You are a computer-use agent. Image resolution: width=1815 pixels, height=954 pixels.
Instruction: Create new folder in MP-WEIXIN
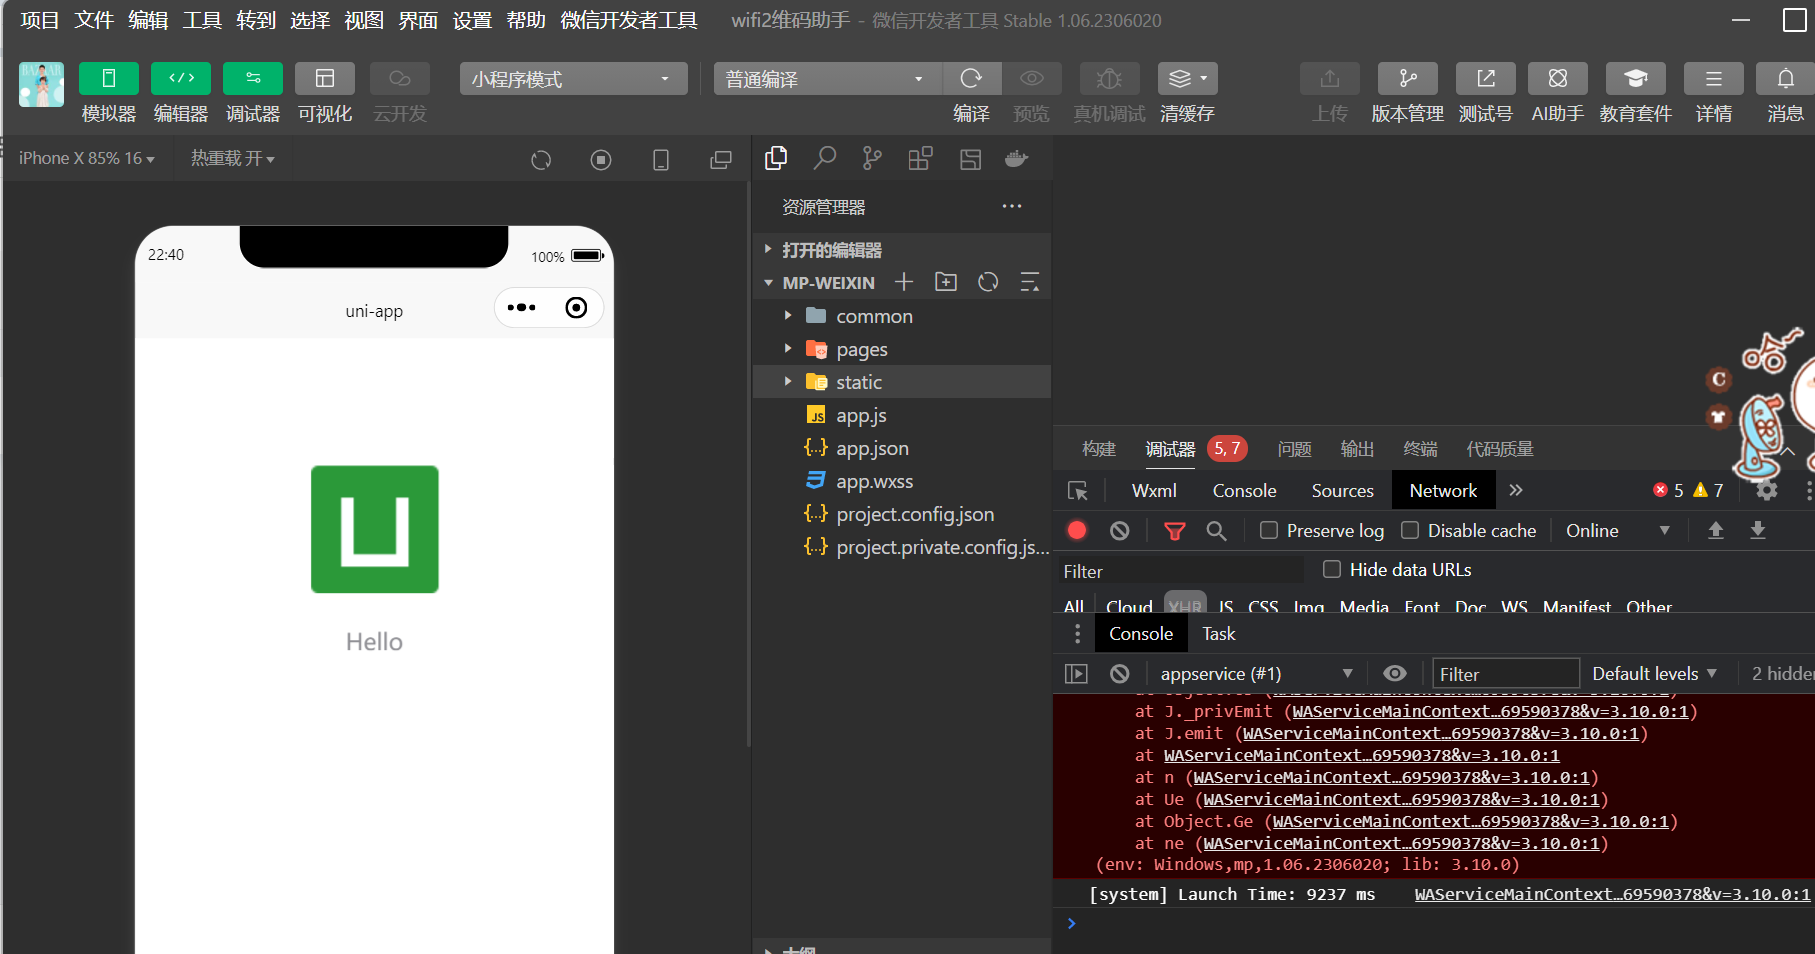pyautogui.click(x=946, y=282)
